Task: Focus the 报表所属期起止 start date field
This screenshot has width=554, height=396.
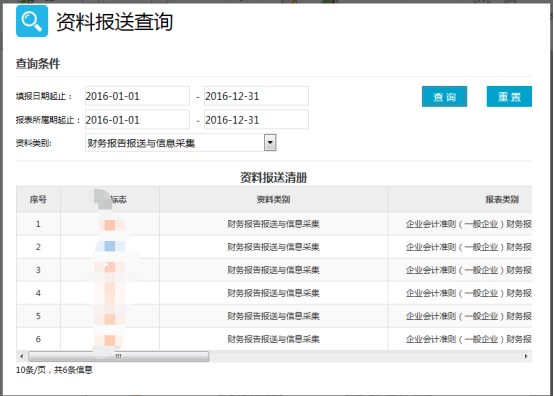Action: pos(137,120)
